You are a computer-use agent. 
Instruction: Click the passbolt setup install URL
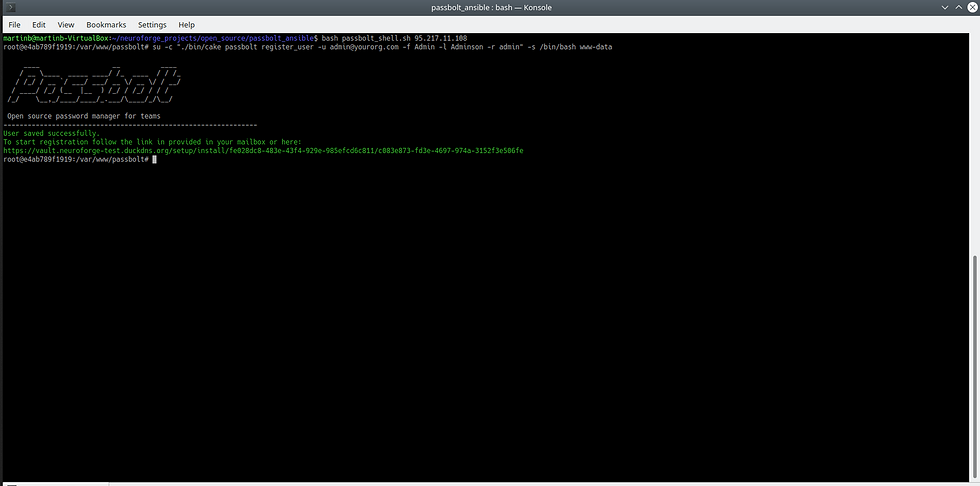[x=263, y=151]
